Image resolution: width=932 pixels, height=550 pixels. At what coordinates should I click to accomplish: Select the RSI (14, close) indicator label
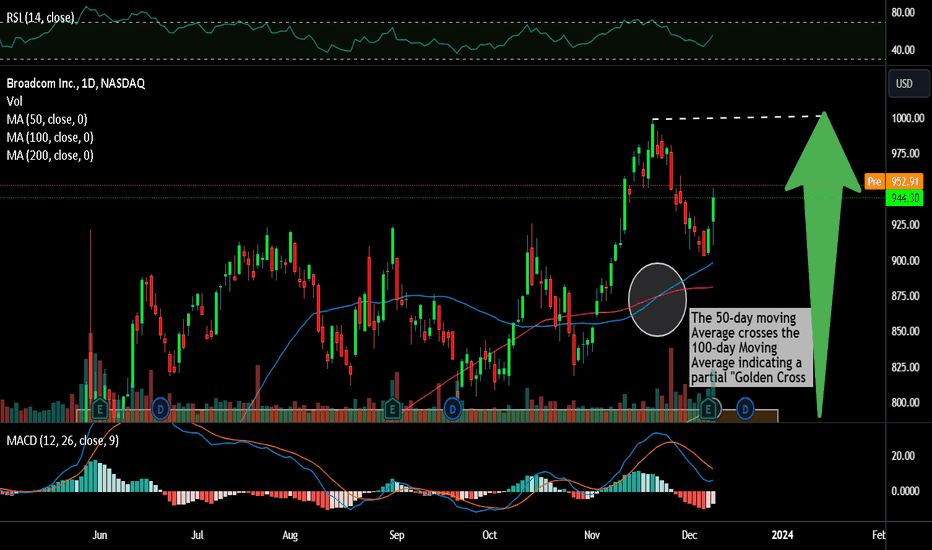[40, 18]
